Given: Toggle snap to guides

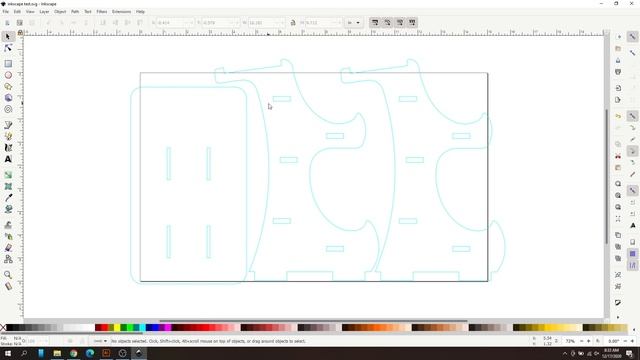Looking at the screenshot, I should click(632, 265).
